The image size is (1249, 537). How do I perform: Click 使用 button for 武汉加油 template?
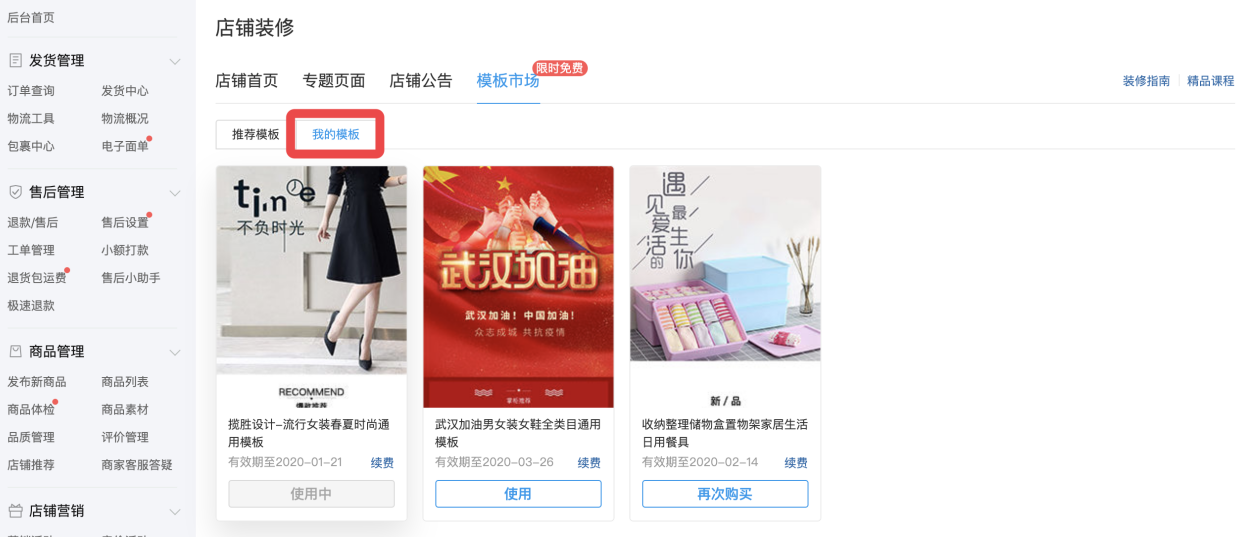coord(518,494)
